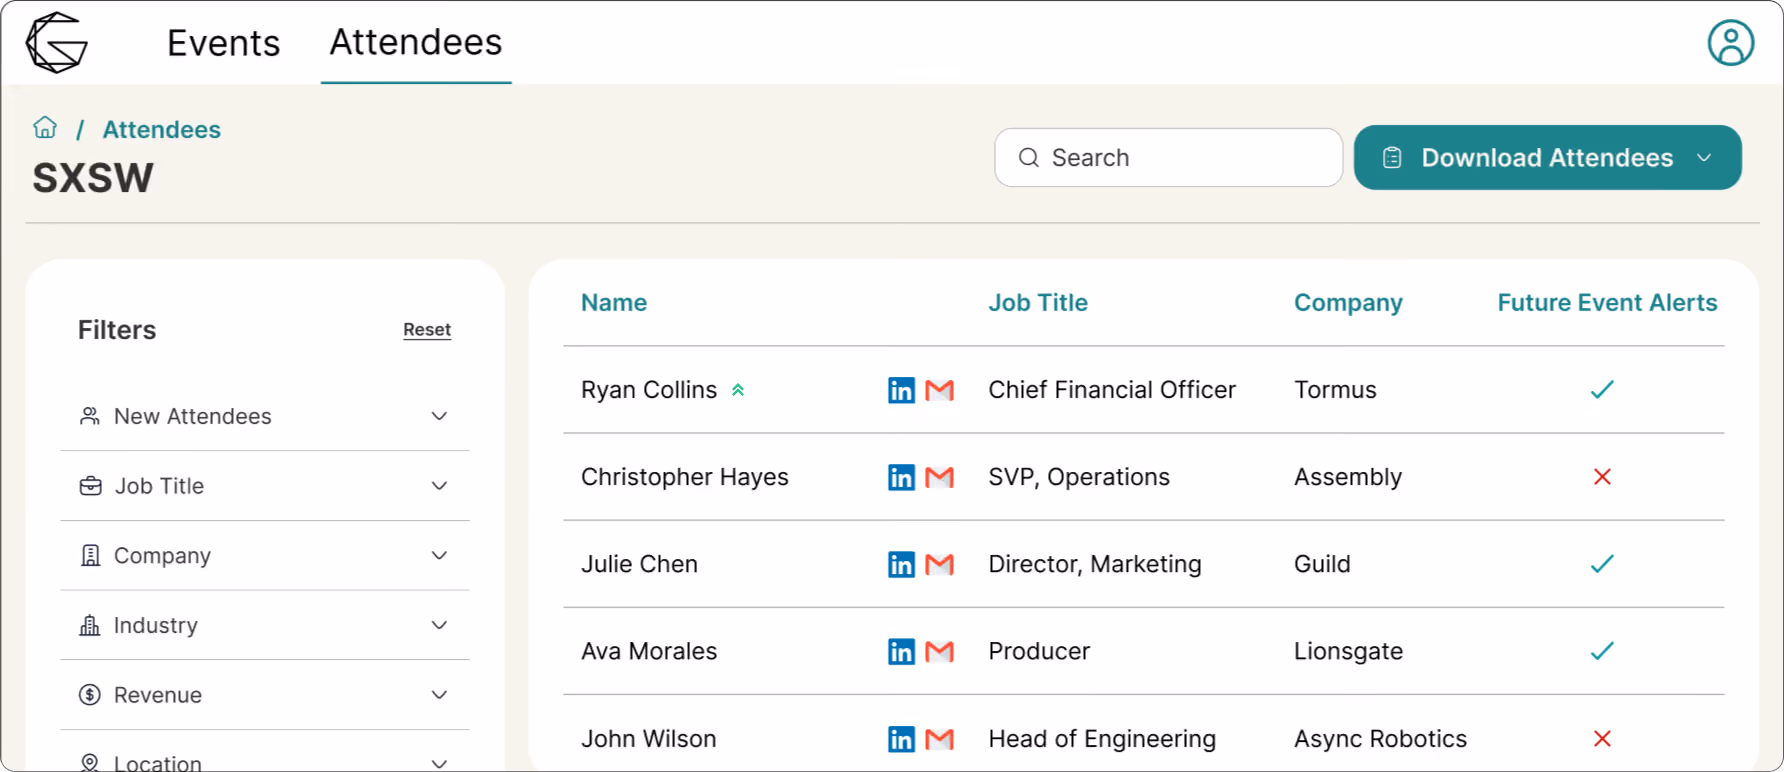Email John Wilson via Gmail icon
The image size is (1784, 772).
pos(939,739)
